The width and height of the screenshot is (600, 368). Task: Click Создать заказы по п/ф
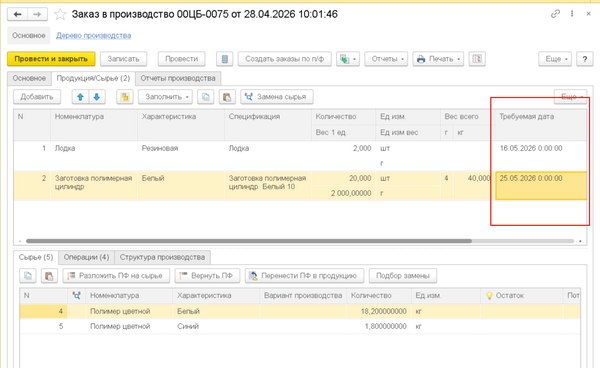[x=284, y=59]
